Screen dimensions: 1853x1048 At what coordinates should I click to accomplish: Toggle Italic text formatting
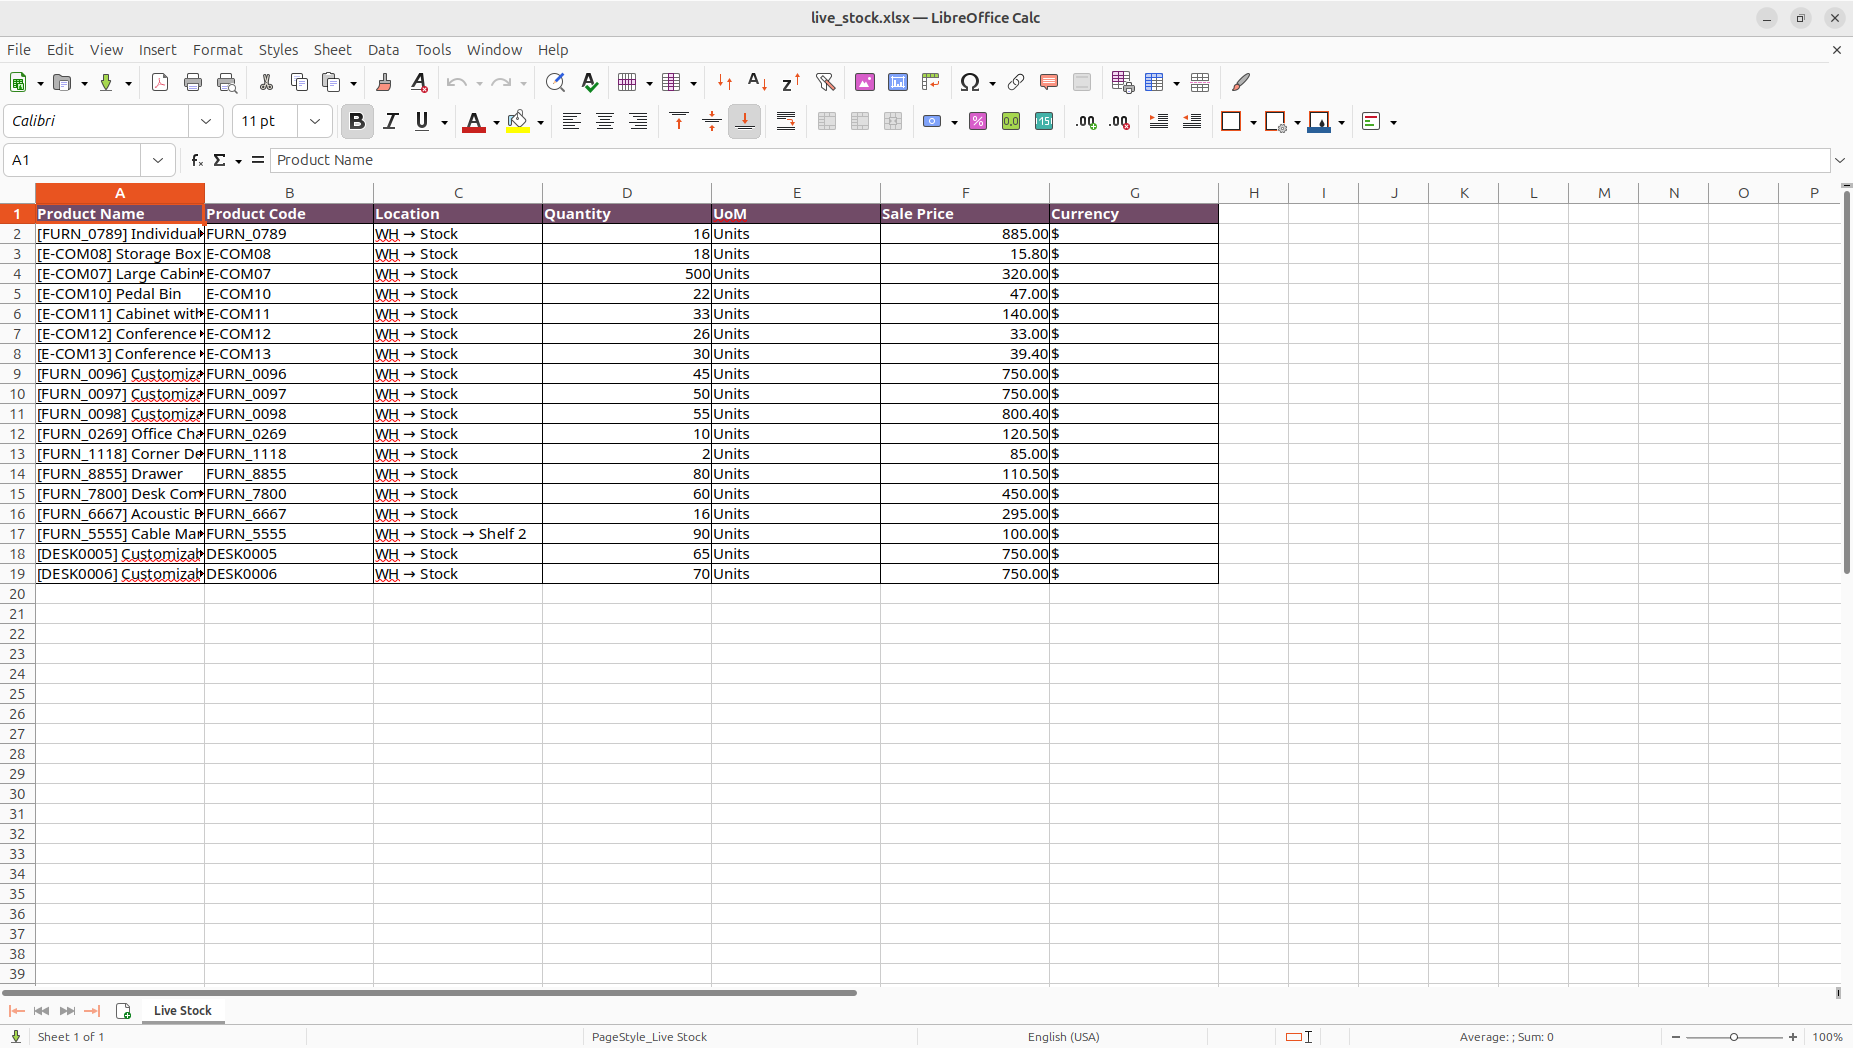[391, 121]
